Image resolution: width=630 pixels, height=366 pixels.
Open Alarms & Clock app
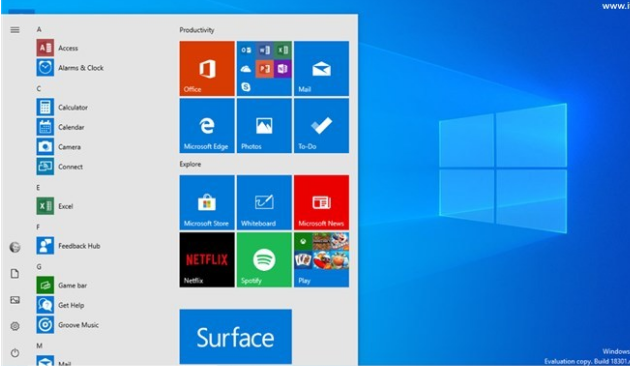[70, 67]
